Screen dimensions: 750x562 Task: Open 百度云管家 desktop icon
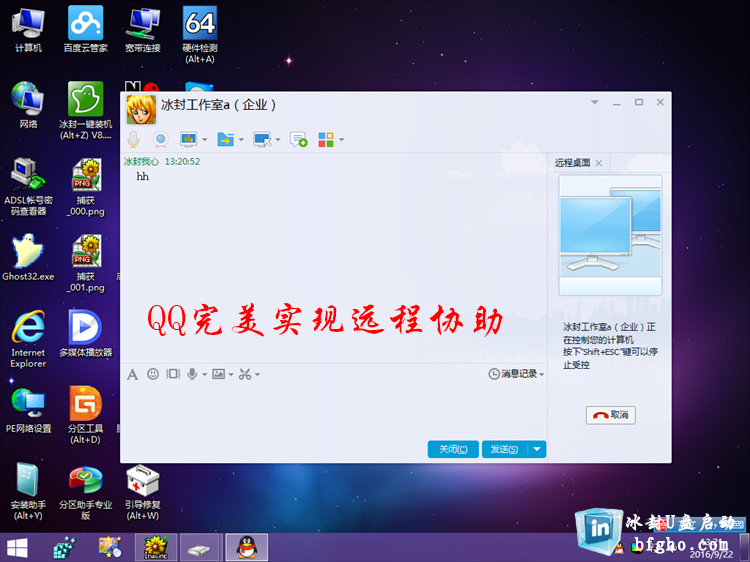click(86, 30)
